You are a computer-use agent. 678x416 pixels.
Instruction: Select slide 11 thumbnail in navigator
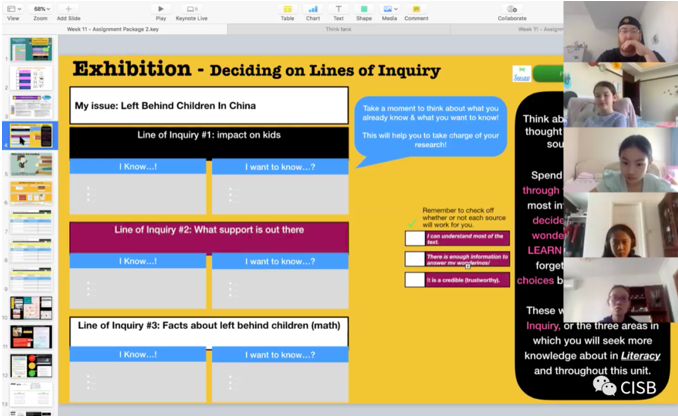tap(31, 337)
